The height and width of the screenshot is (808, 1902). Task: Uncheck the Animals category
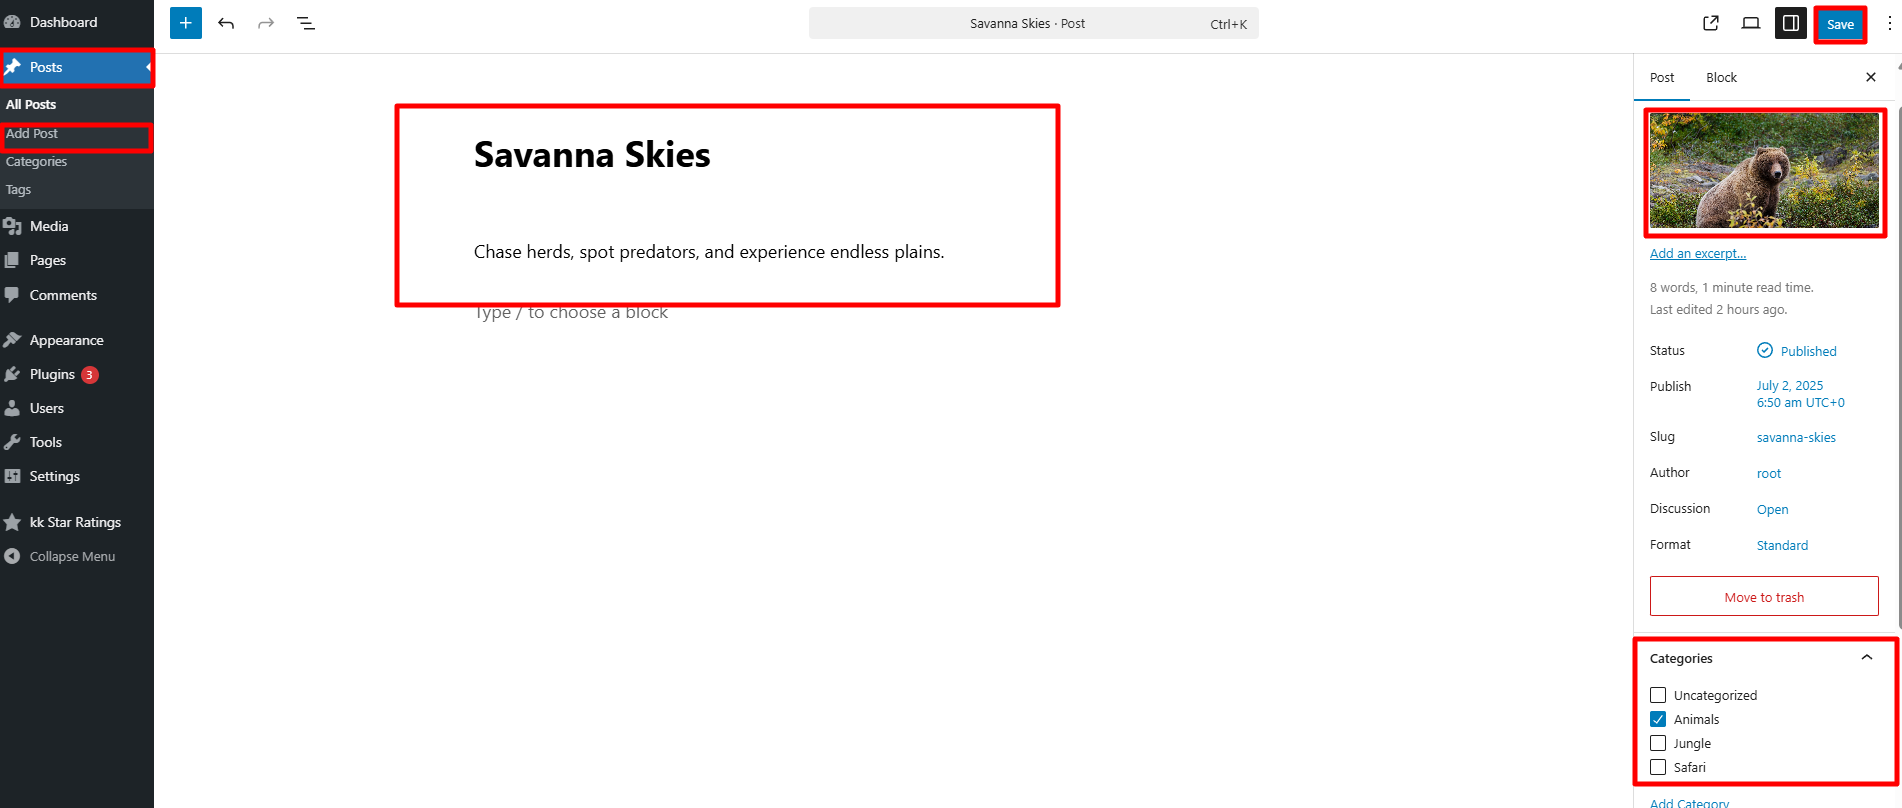(x=1658, y=719)
